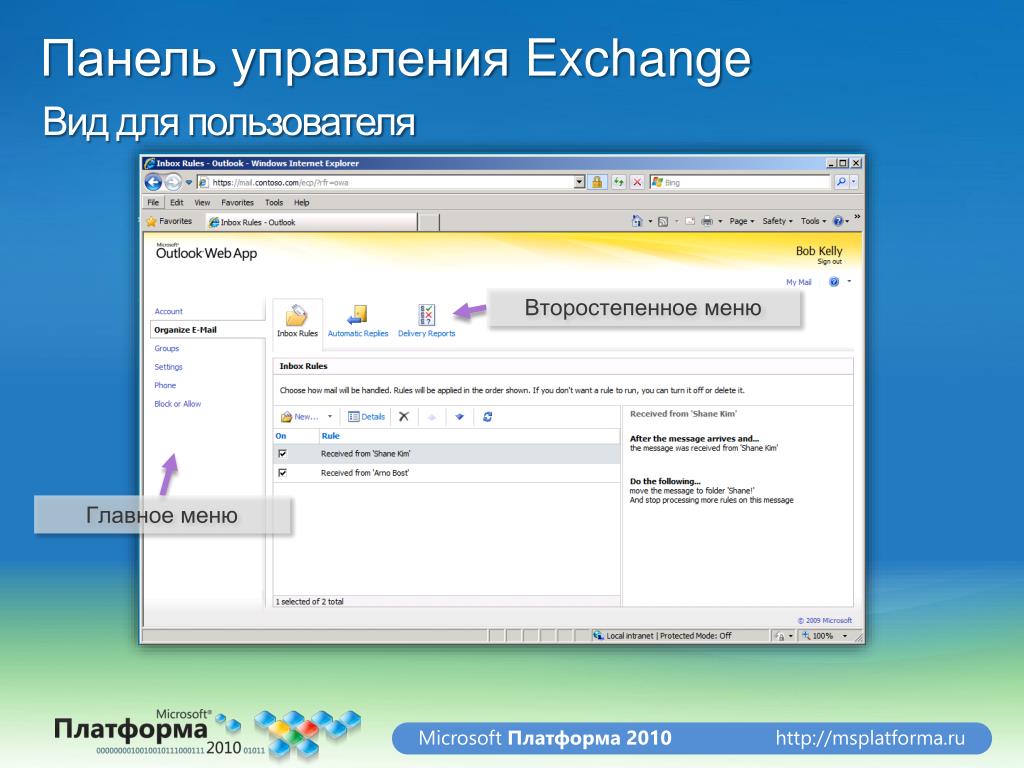Click the RSS feeds icon

[663, 221]
